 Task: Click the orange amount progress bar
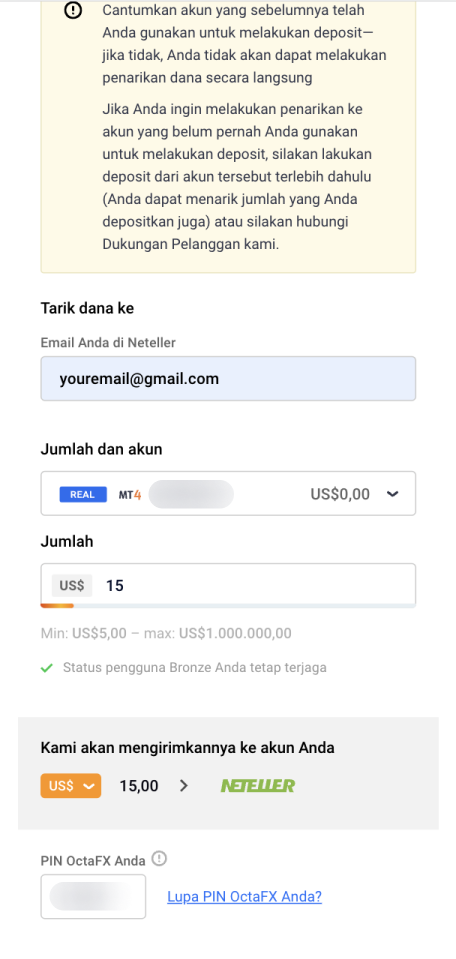(x=57, y=605)
